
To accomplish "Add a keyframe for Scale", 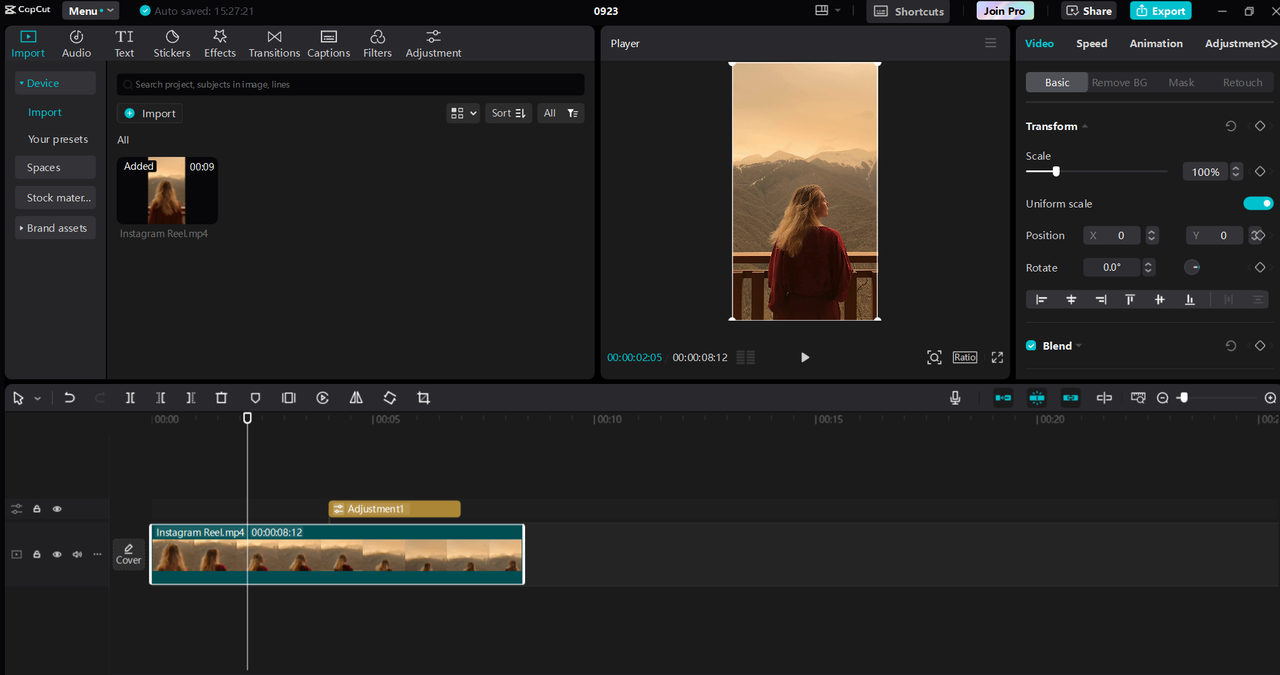I will coord(1260,172).
